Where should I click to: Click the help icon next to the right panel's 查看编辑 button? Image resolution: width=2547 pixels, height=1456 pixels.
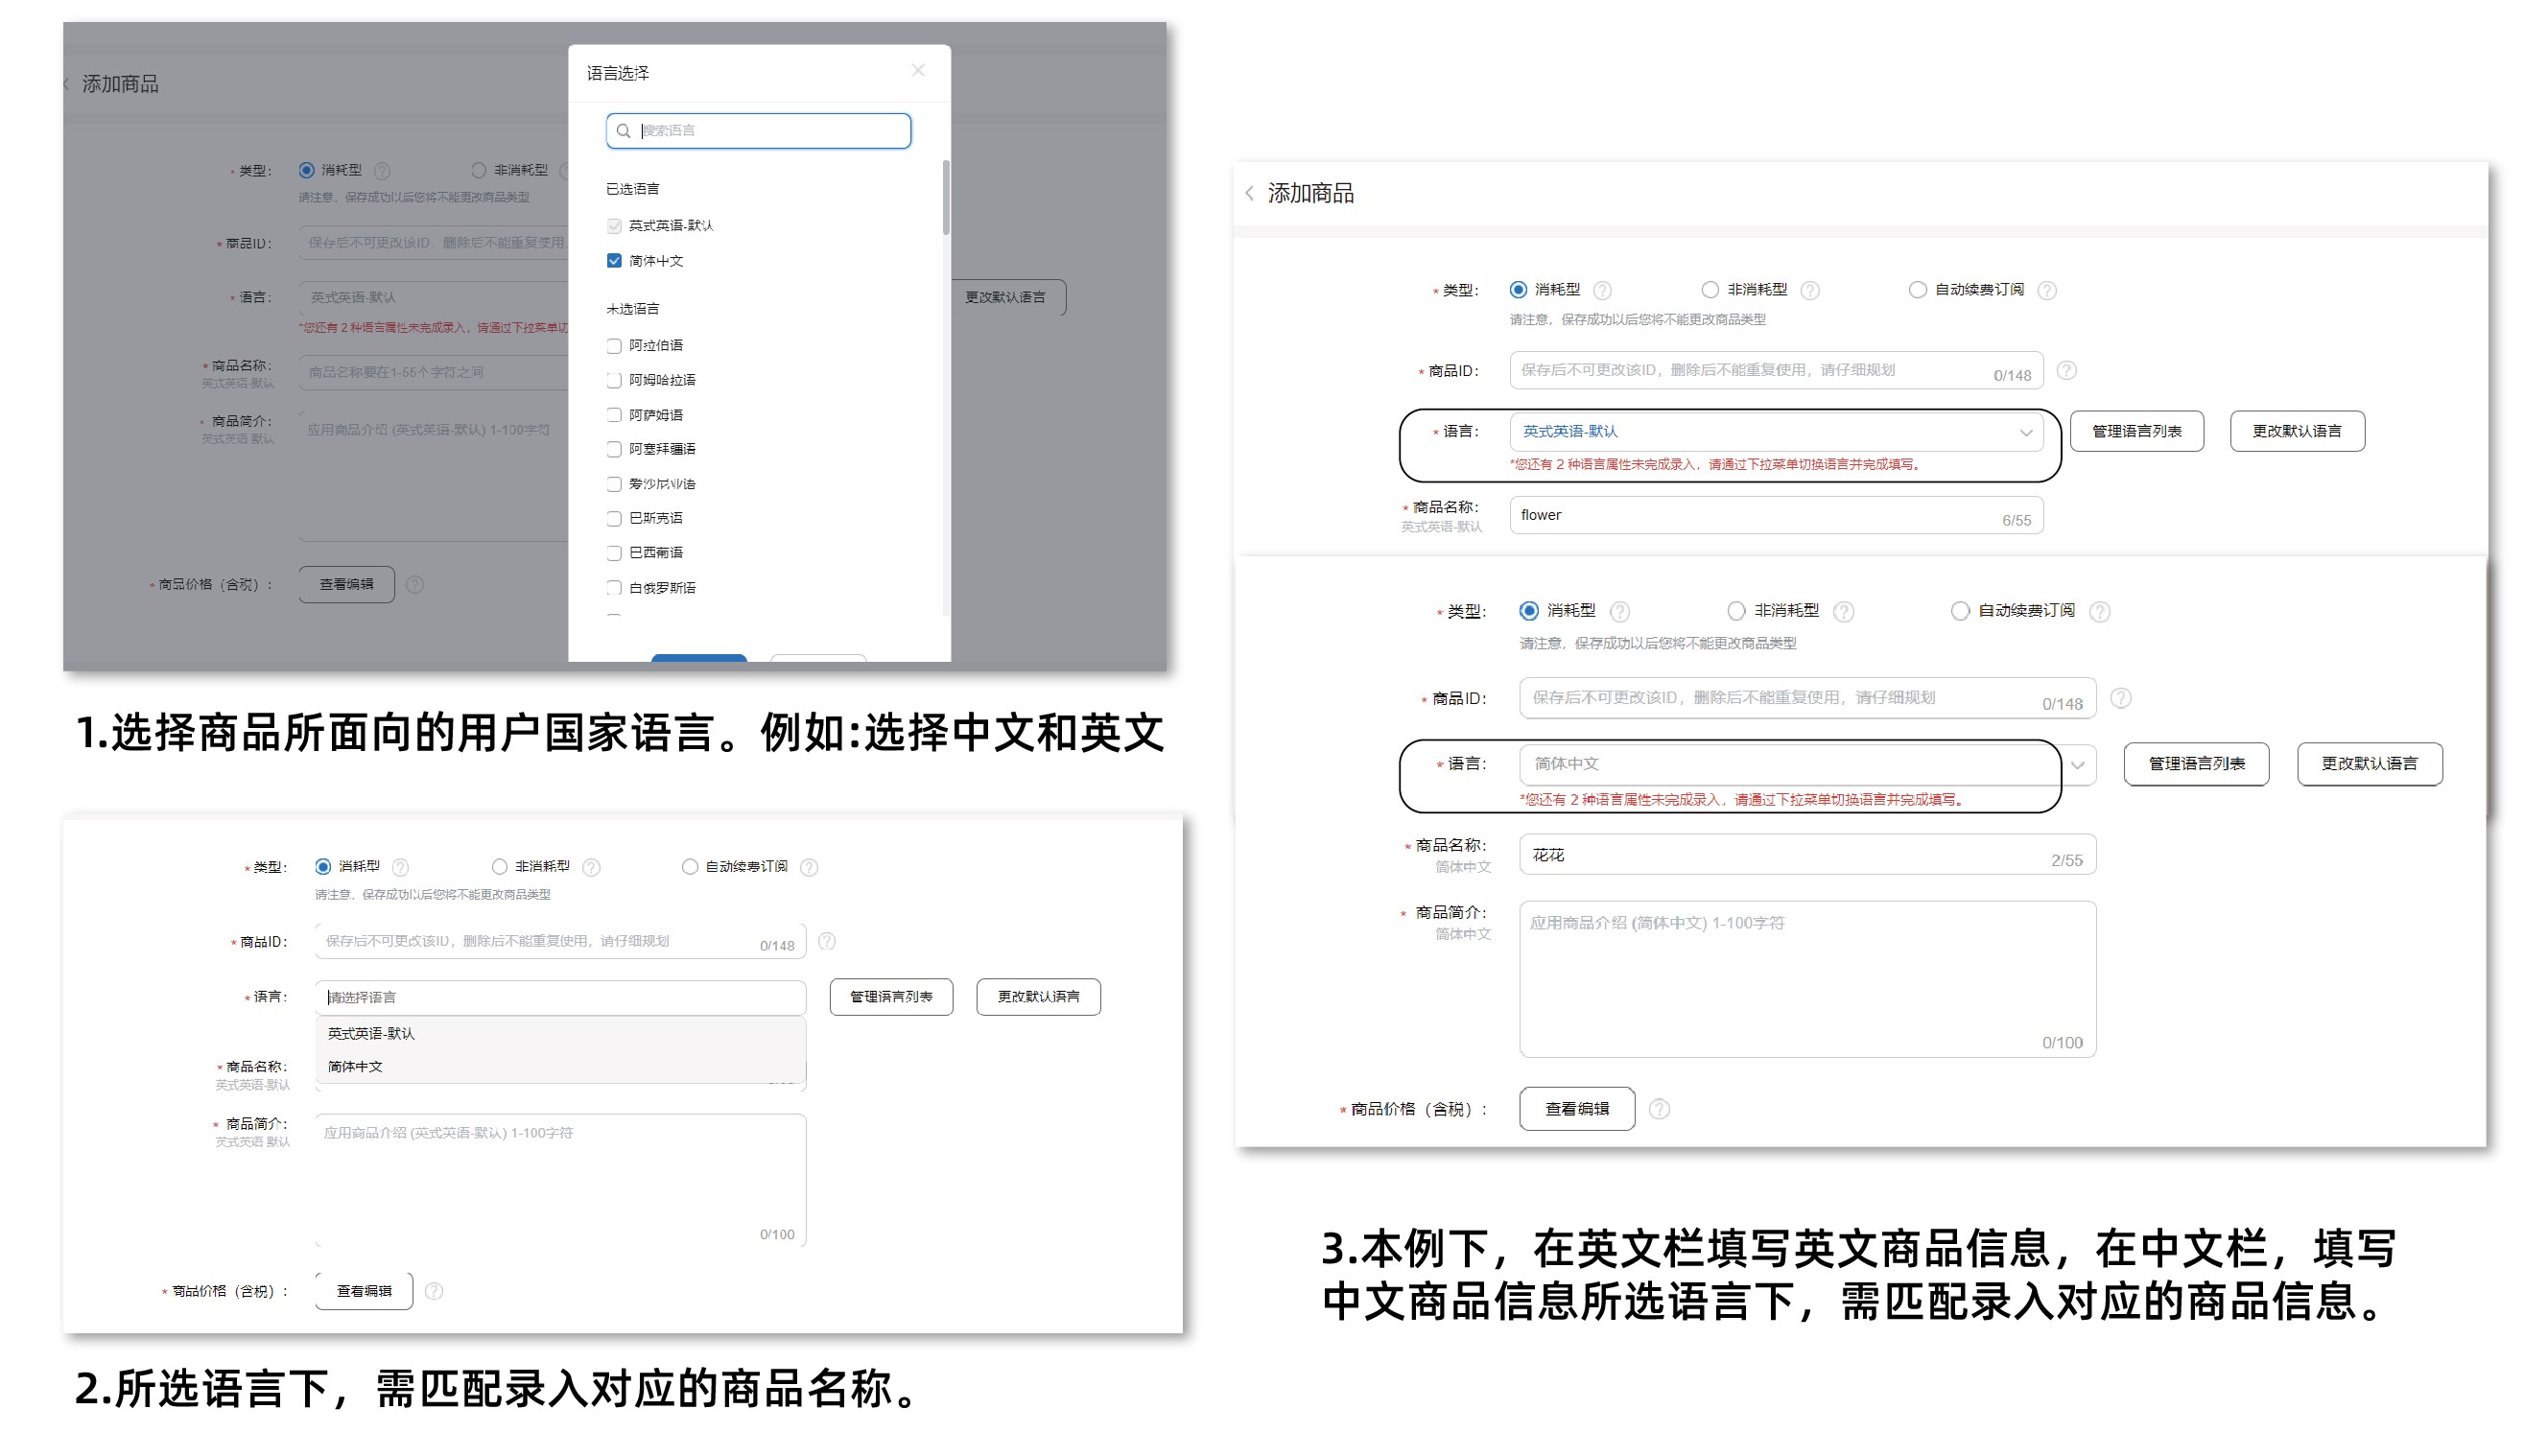[1659, 1109]
